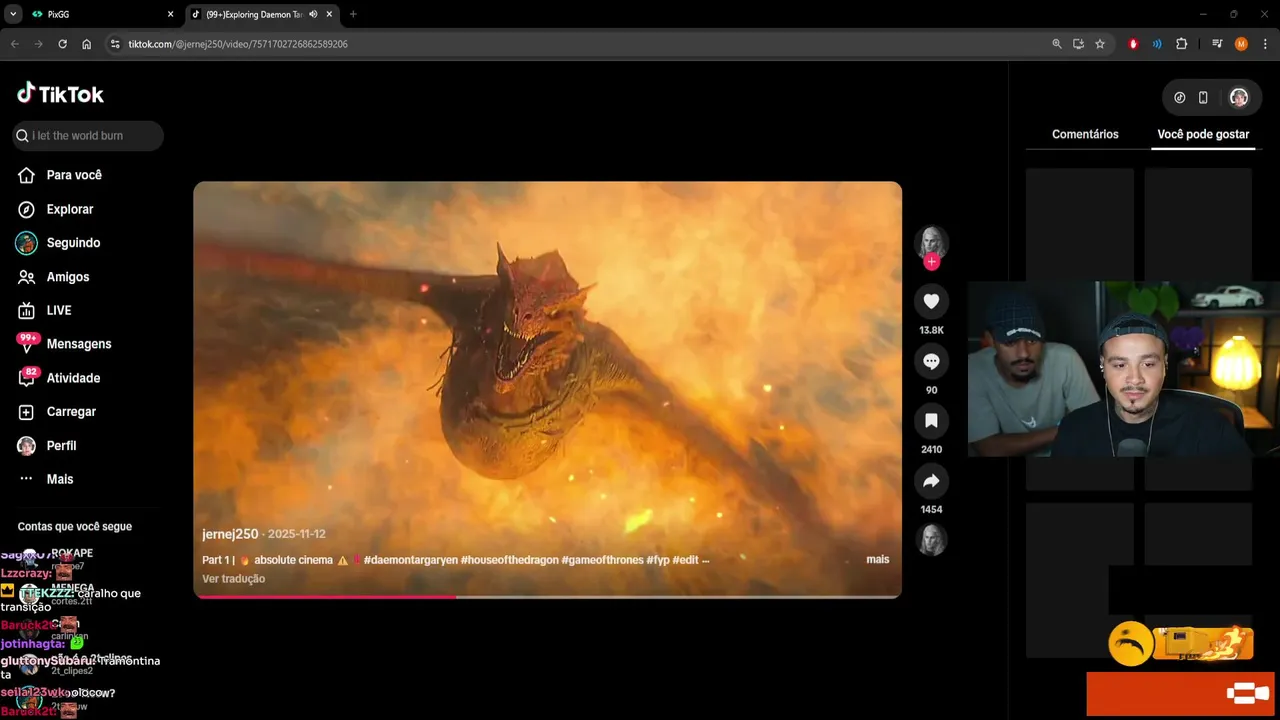Expand the caption with mais
The image size is (1280, 720).
(x=877, y=559)
